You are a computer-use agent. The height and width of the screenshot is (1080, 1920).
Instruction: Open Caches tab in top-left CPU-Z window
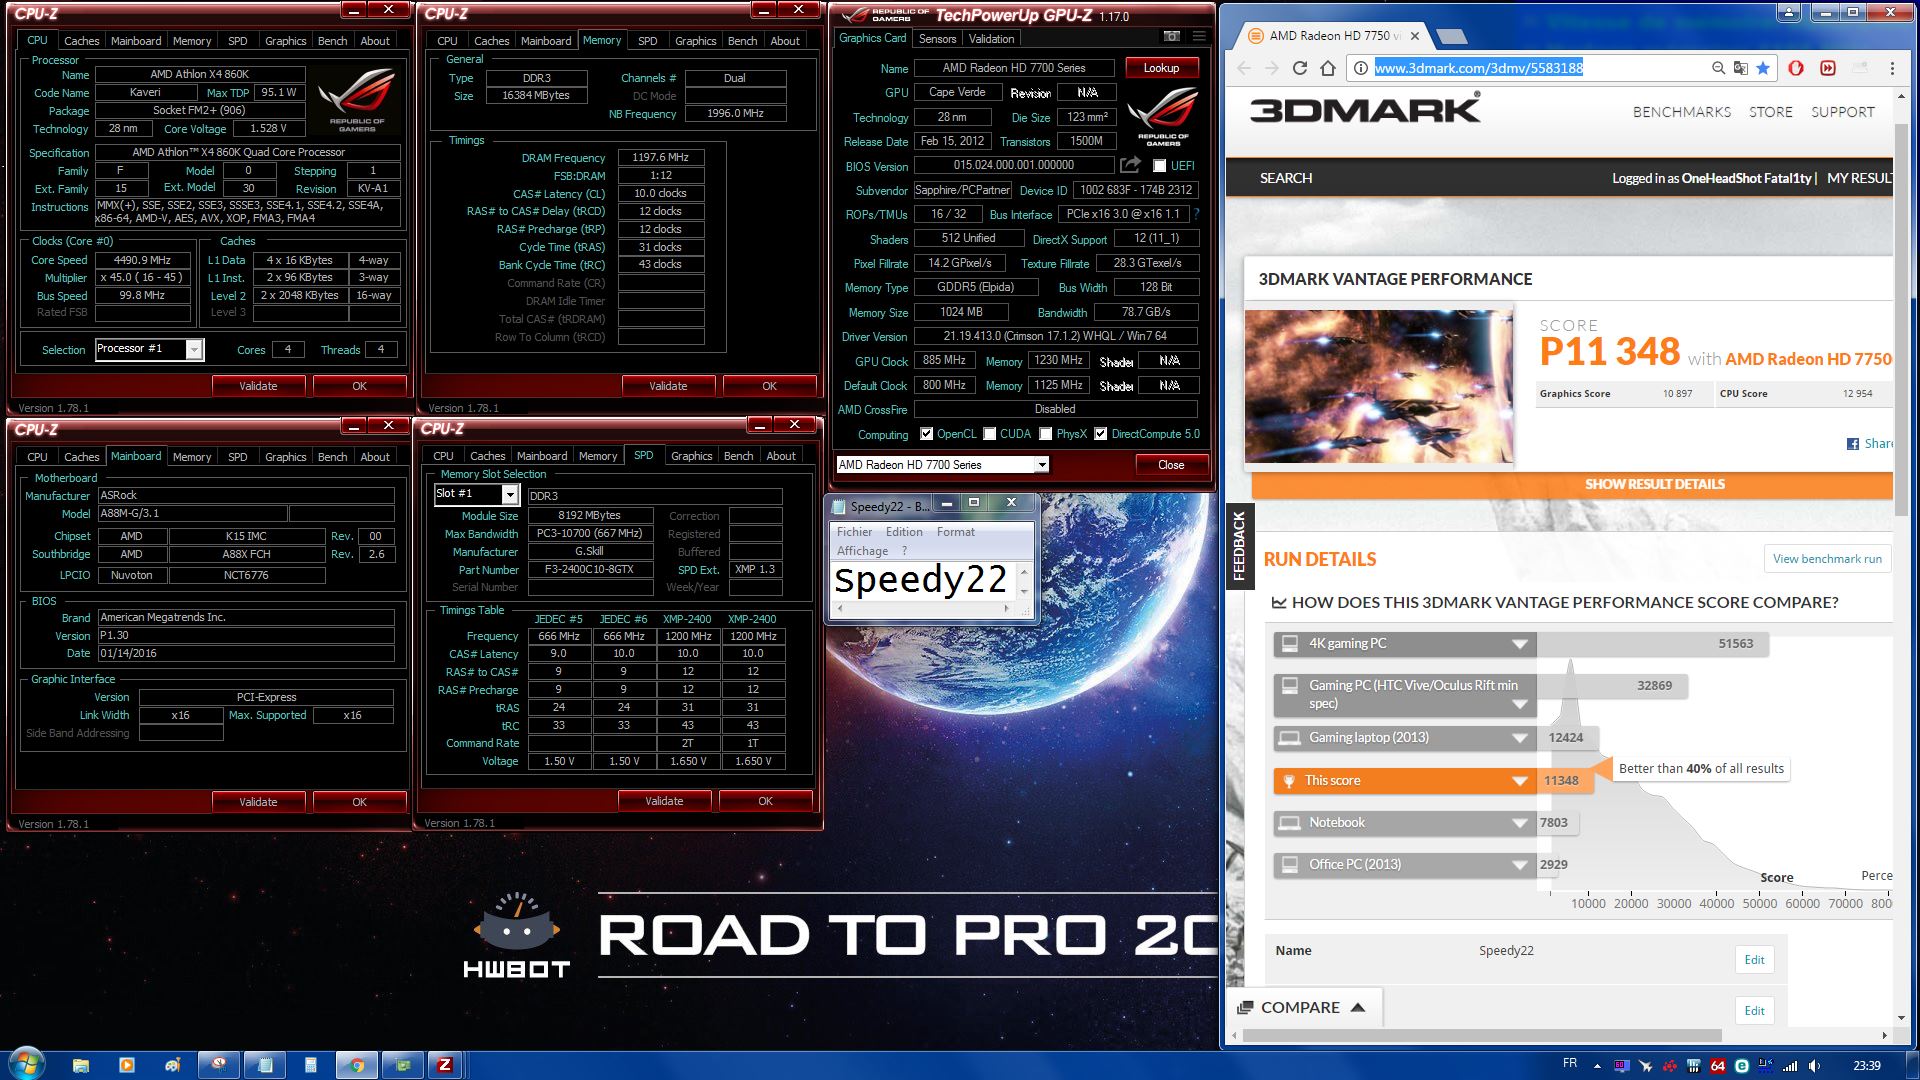coord(81,41)
